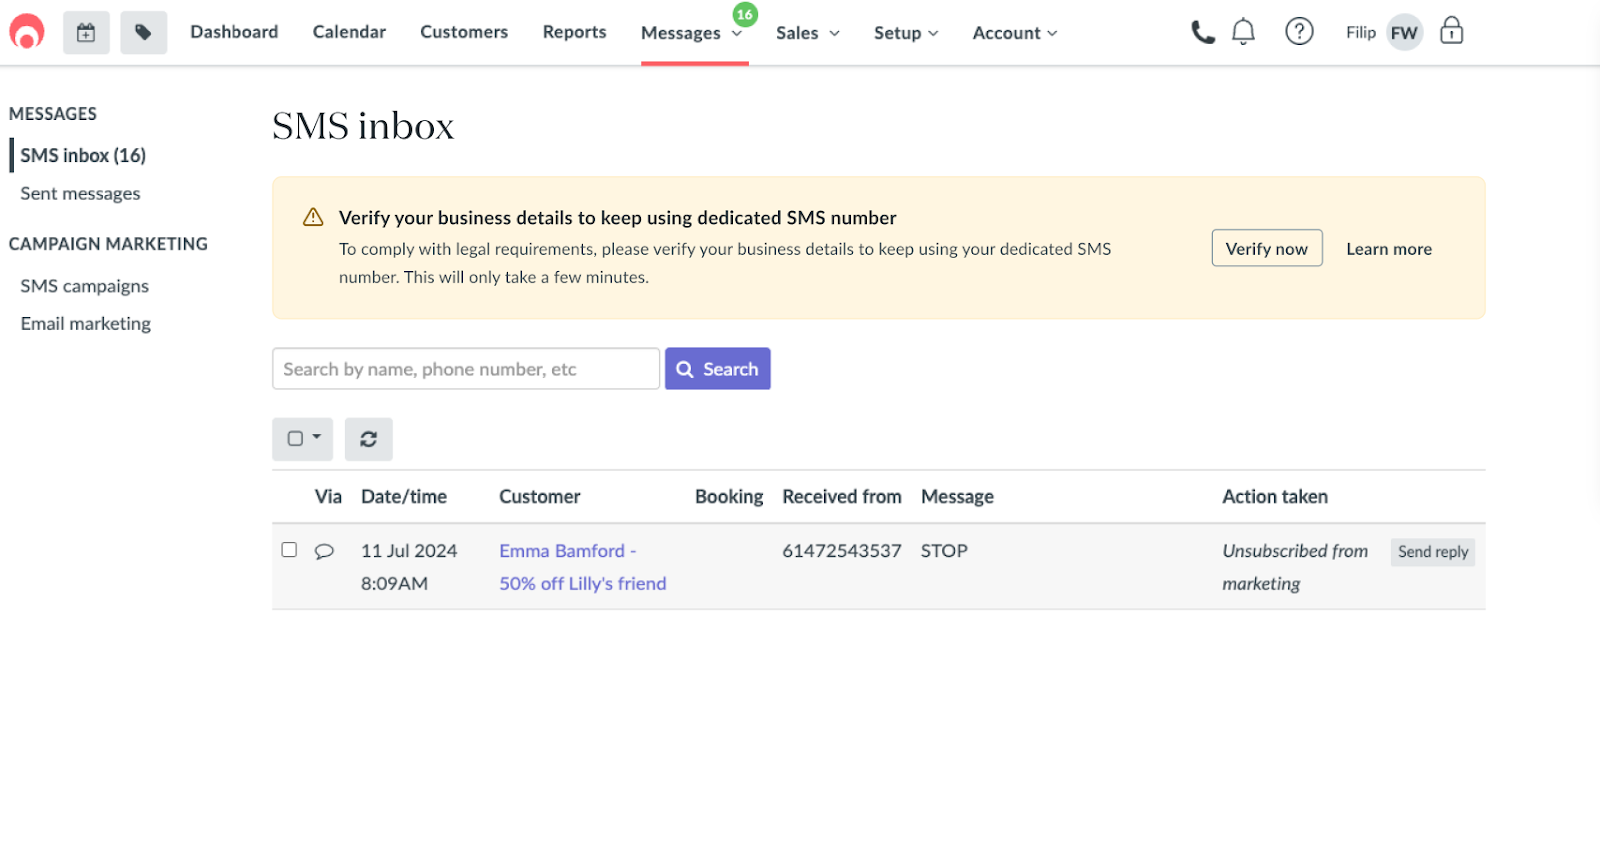Expand the Setup dropdown menu
This screenshot has height=842, width=1600.
click(906, 33)
